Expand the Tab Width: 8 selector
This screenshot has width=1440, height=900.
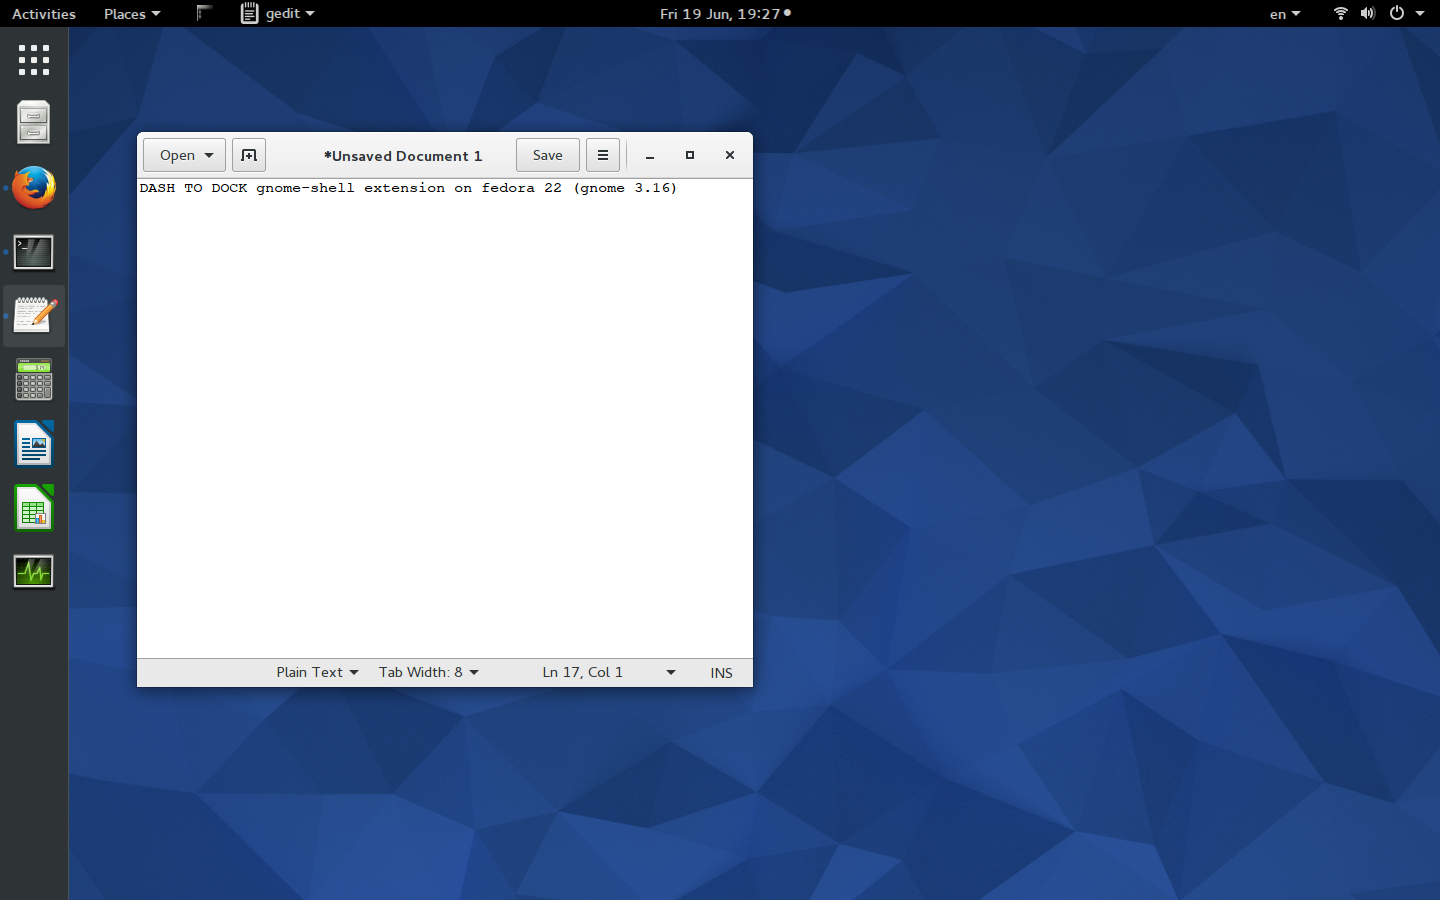pos(428,673)
